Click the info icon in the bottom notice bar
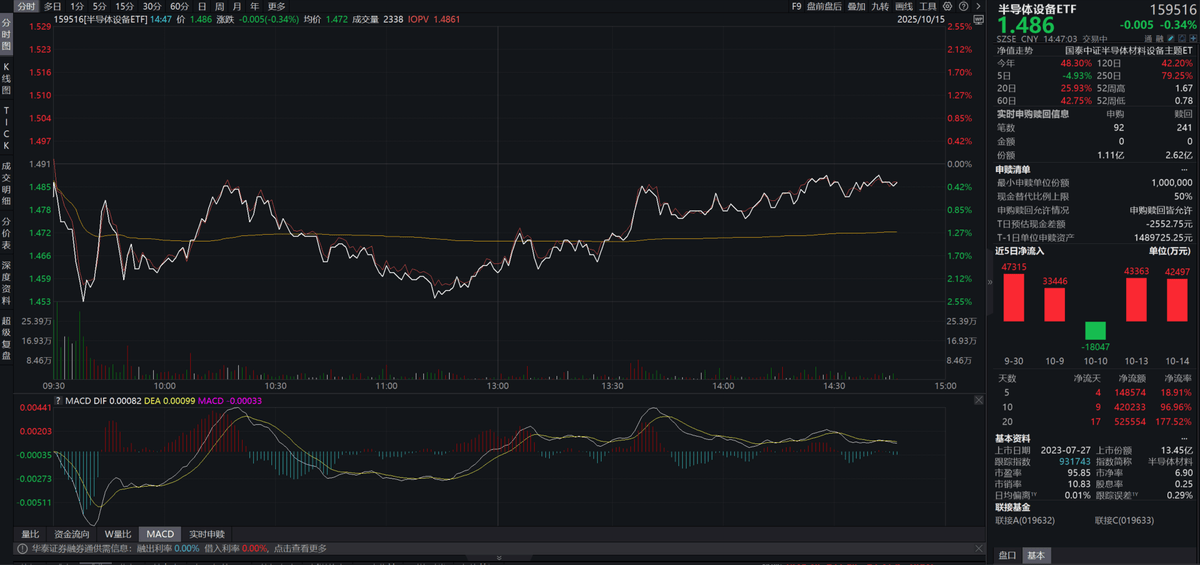1200x565 pixels. point(20,548)
